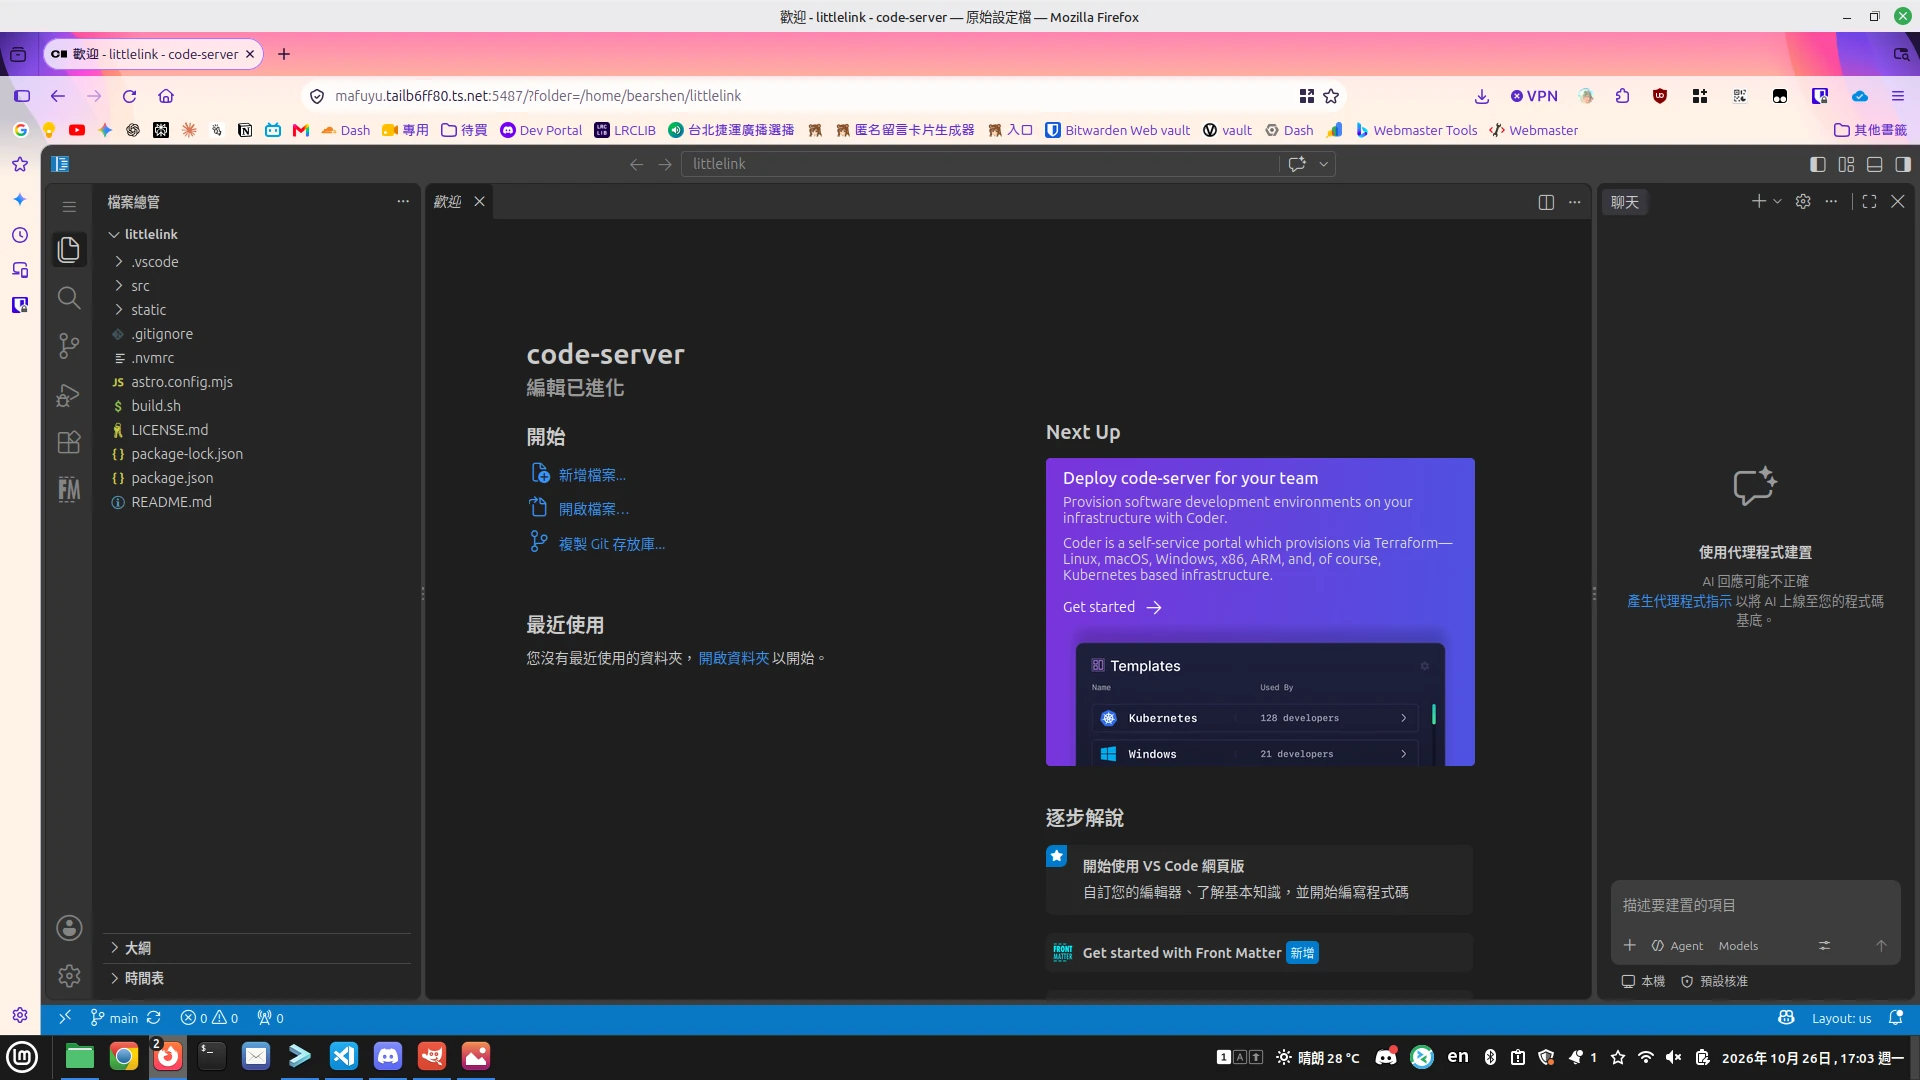Viewport: 1920px width, 1080px height.
Task: Click Get started on Deploy card
Action: point(1112,607)
